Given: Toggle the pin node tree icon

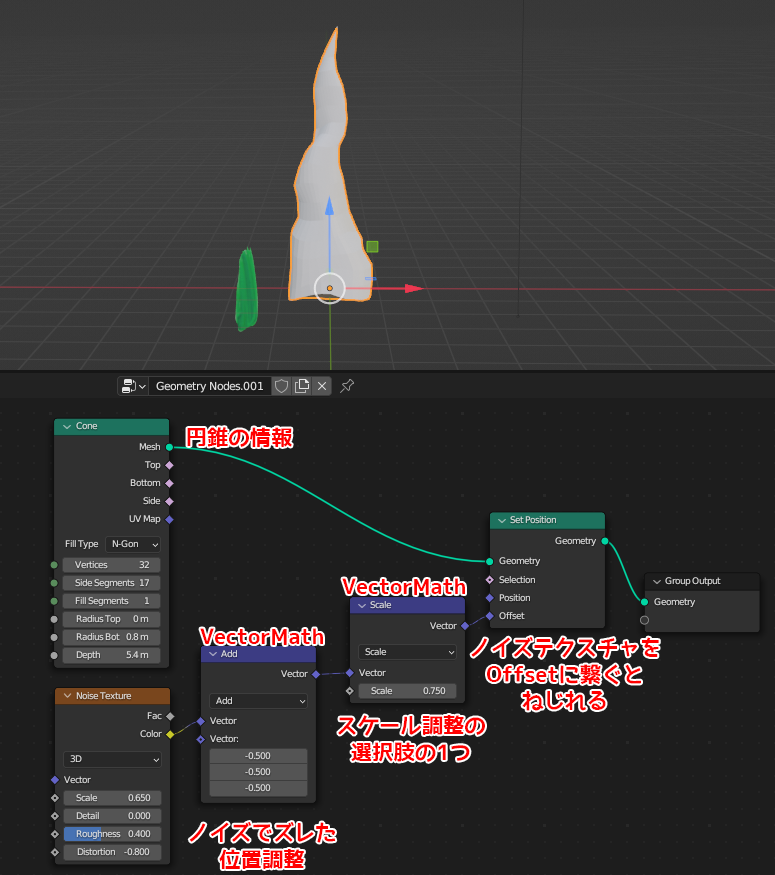Looking at the screenshot, I should click(x=347, y=386).
